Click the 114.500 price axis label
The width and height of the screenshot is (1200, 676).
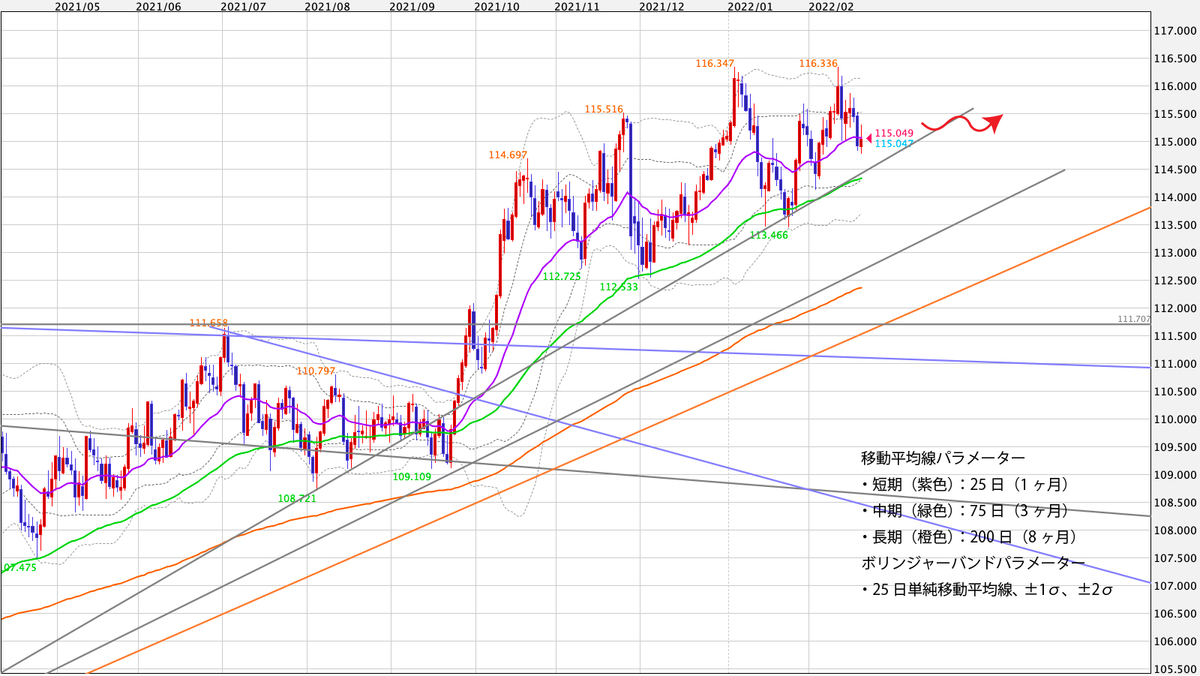tap(1174, 170)
